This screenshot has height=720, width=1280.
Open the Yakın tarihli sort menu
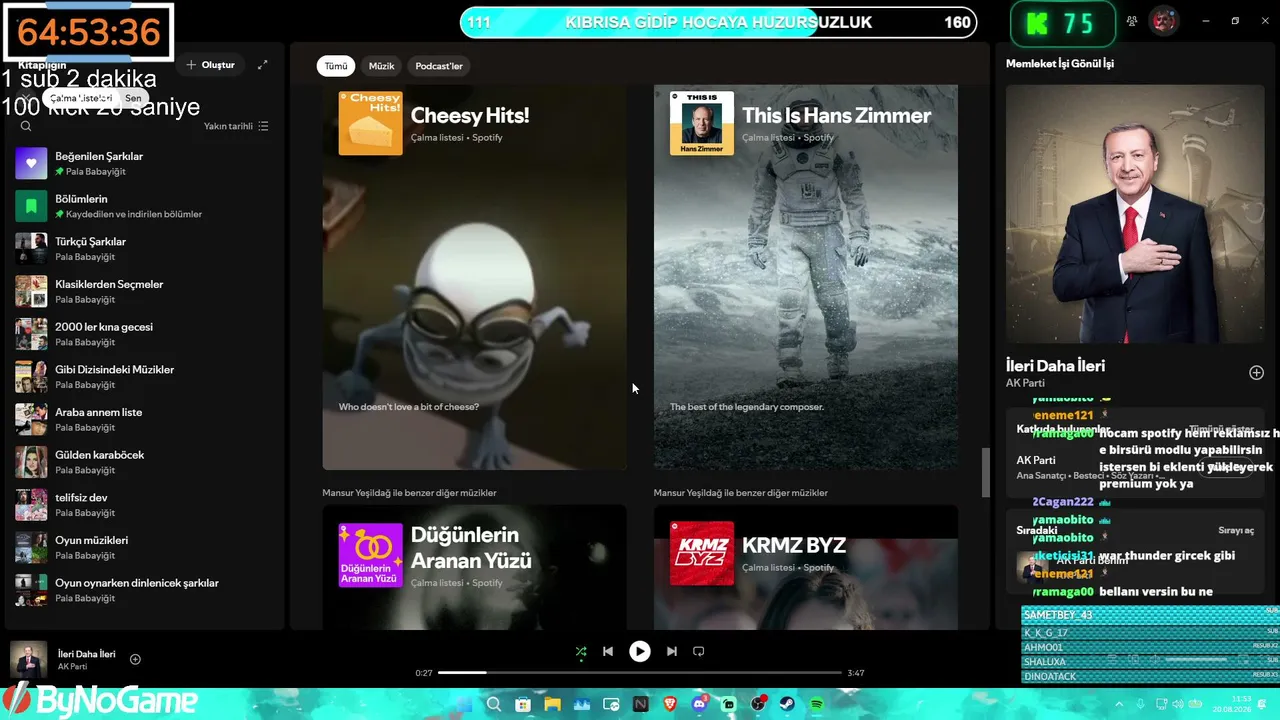click(x=236, y=126)
